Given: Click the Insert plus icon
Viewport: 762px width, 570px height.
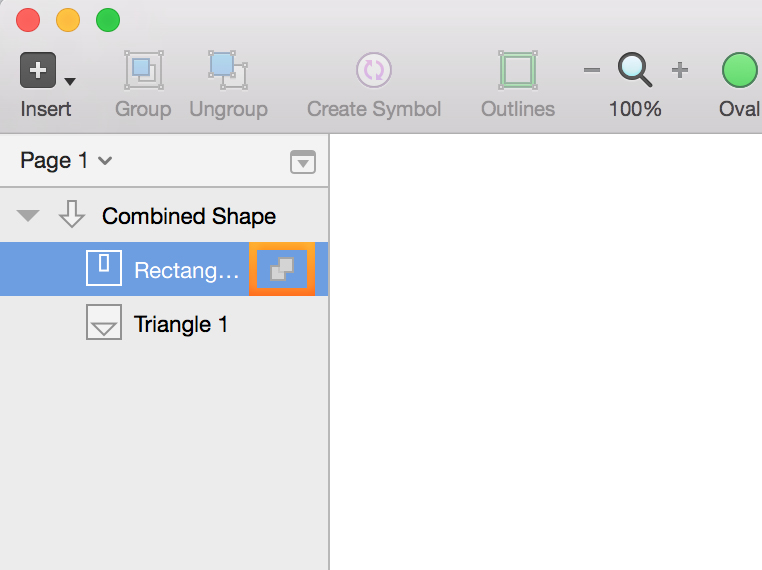Looking at the screenshot, I should pos(37,70).
